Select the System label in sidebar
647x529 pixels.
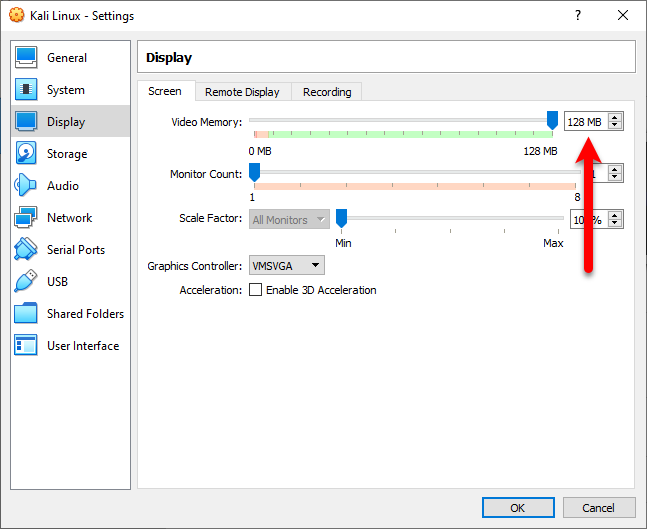click(66, 90)
